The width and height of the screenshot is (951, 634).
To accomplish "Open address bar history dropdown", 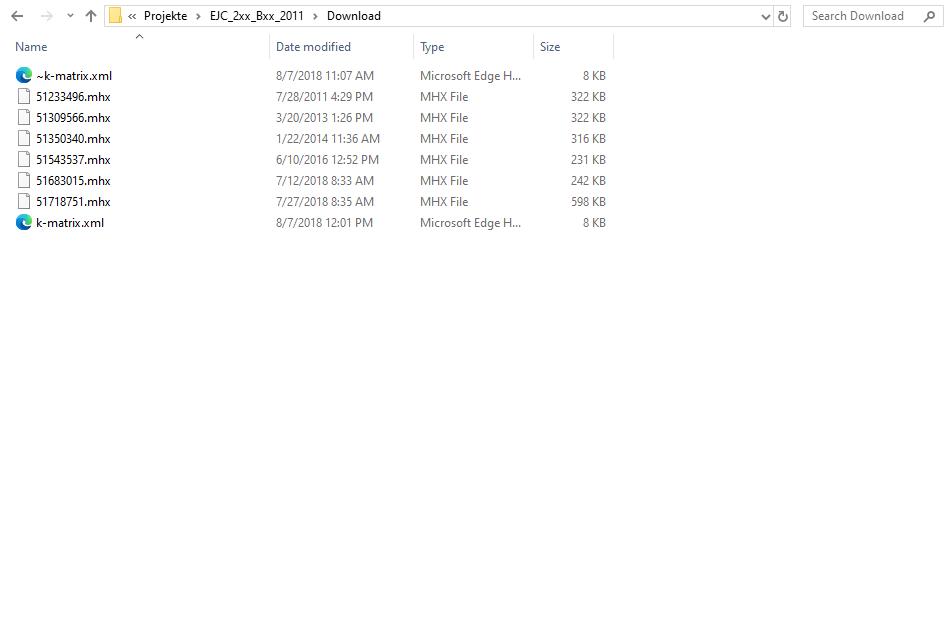I will [x=765, y=16].
